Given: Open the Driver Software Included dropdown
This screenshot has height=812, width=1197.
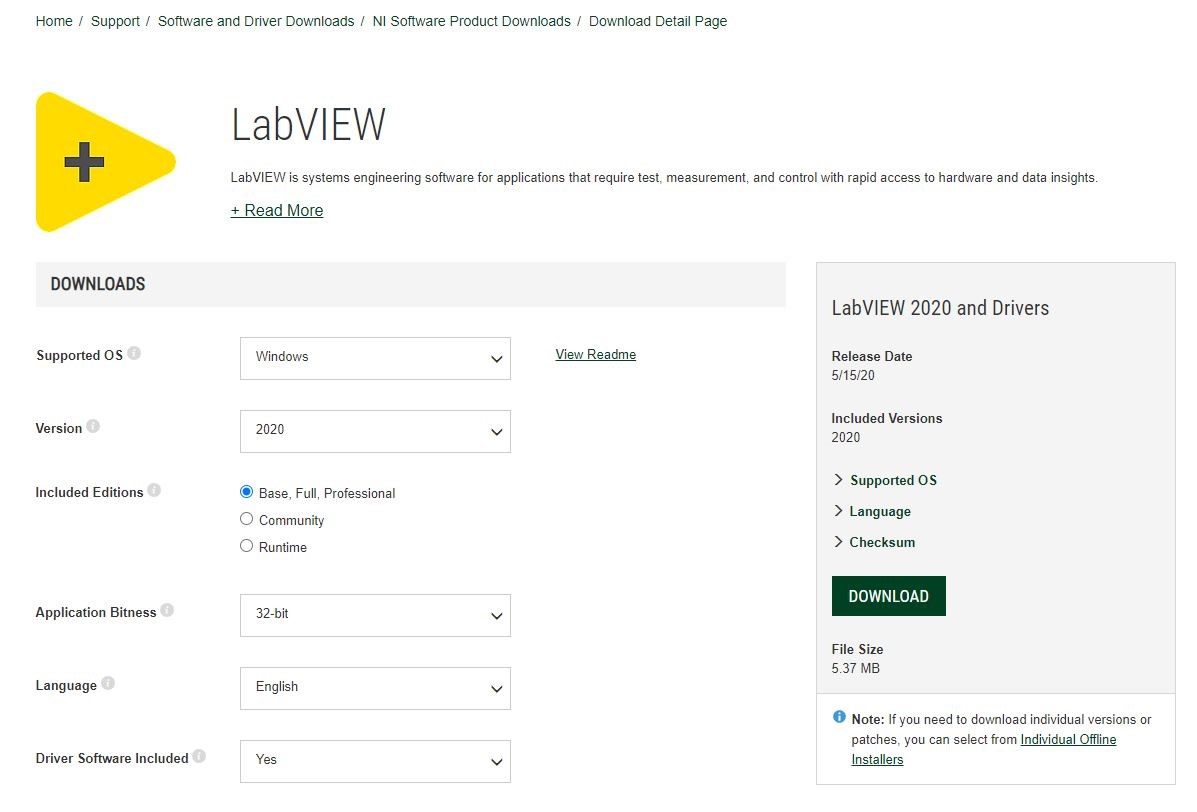Looking at the screenshot, I should pos(375,761).
